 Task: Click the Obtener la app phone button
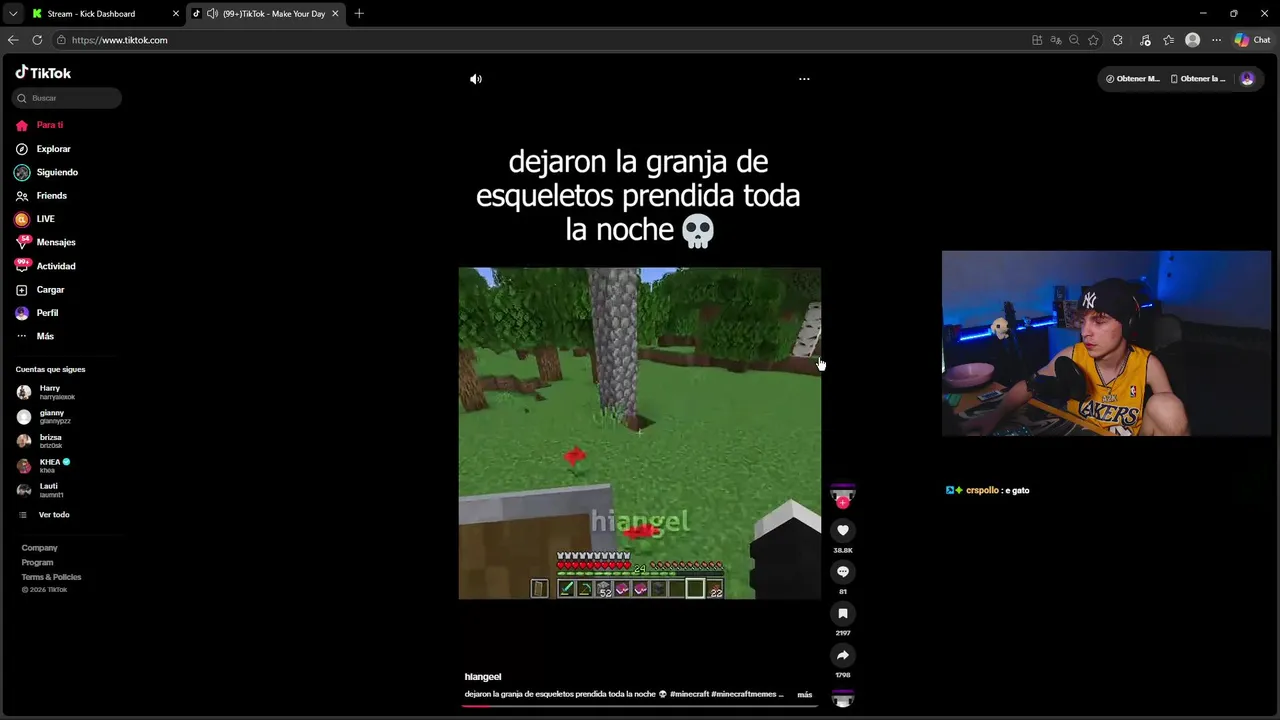(1198, 79)
